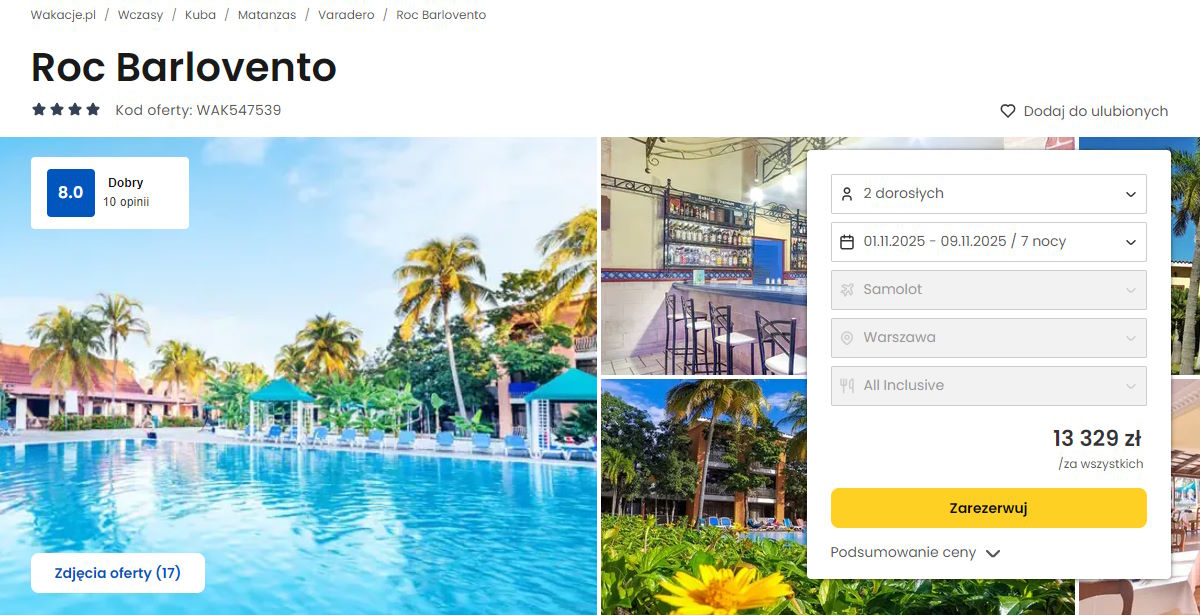The height and width of the screenshot is (615, 1200).
Task: Click the location pin icon beside Warszawa
Action: (847, 338)
